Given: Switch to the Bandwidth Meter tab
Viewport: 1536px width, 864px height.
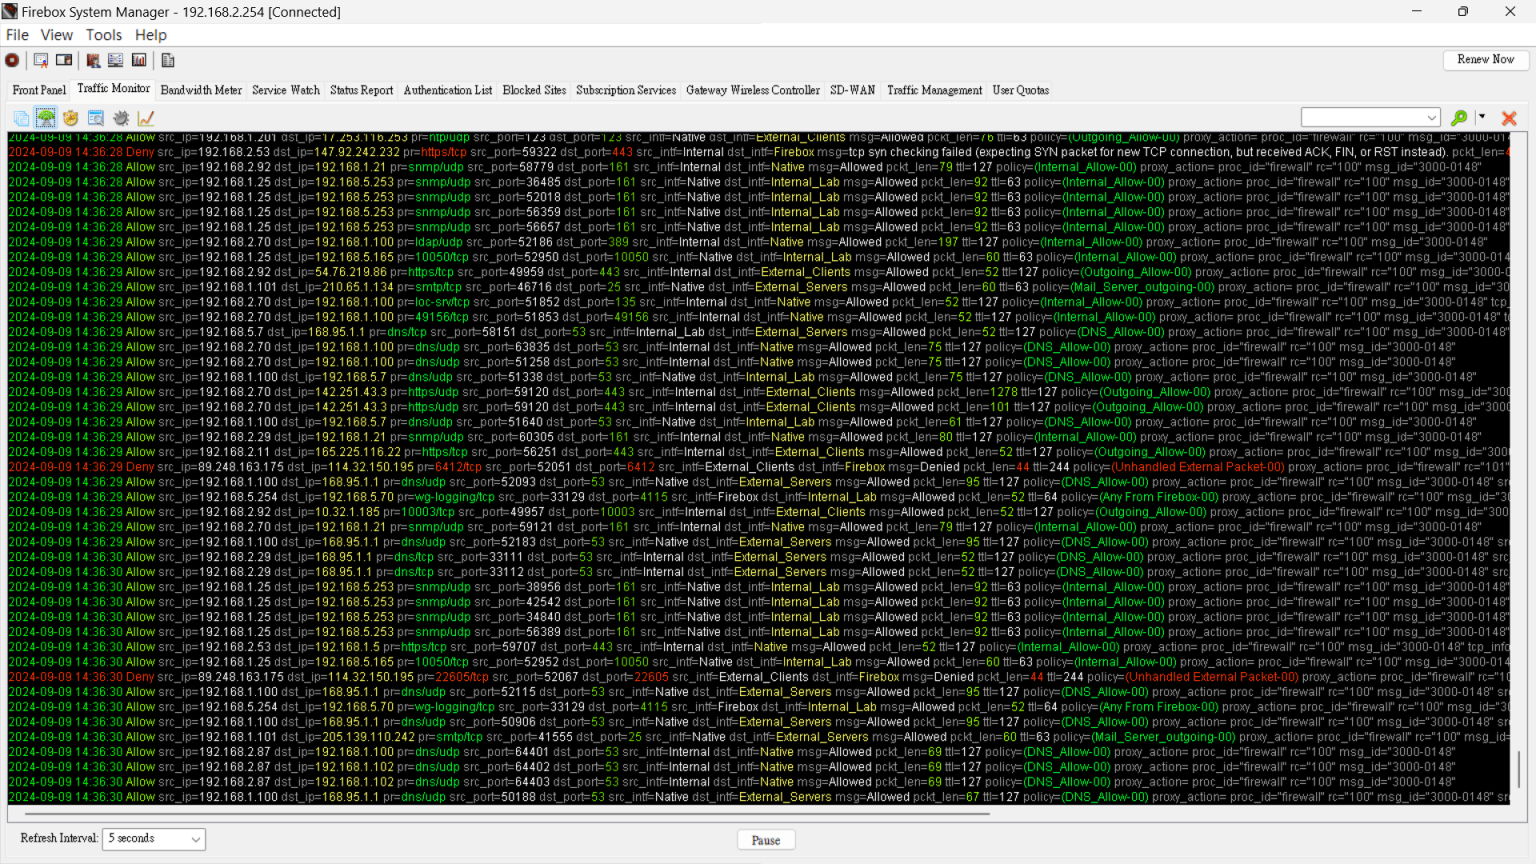Looking at the screenshot, I should click(201, 90).
